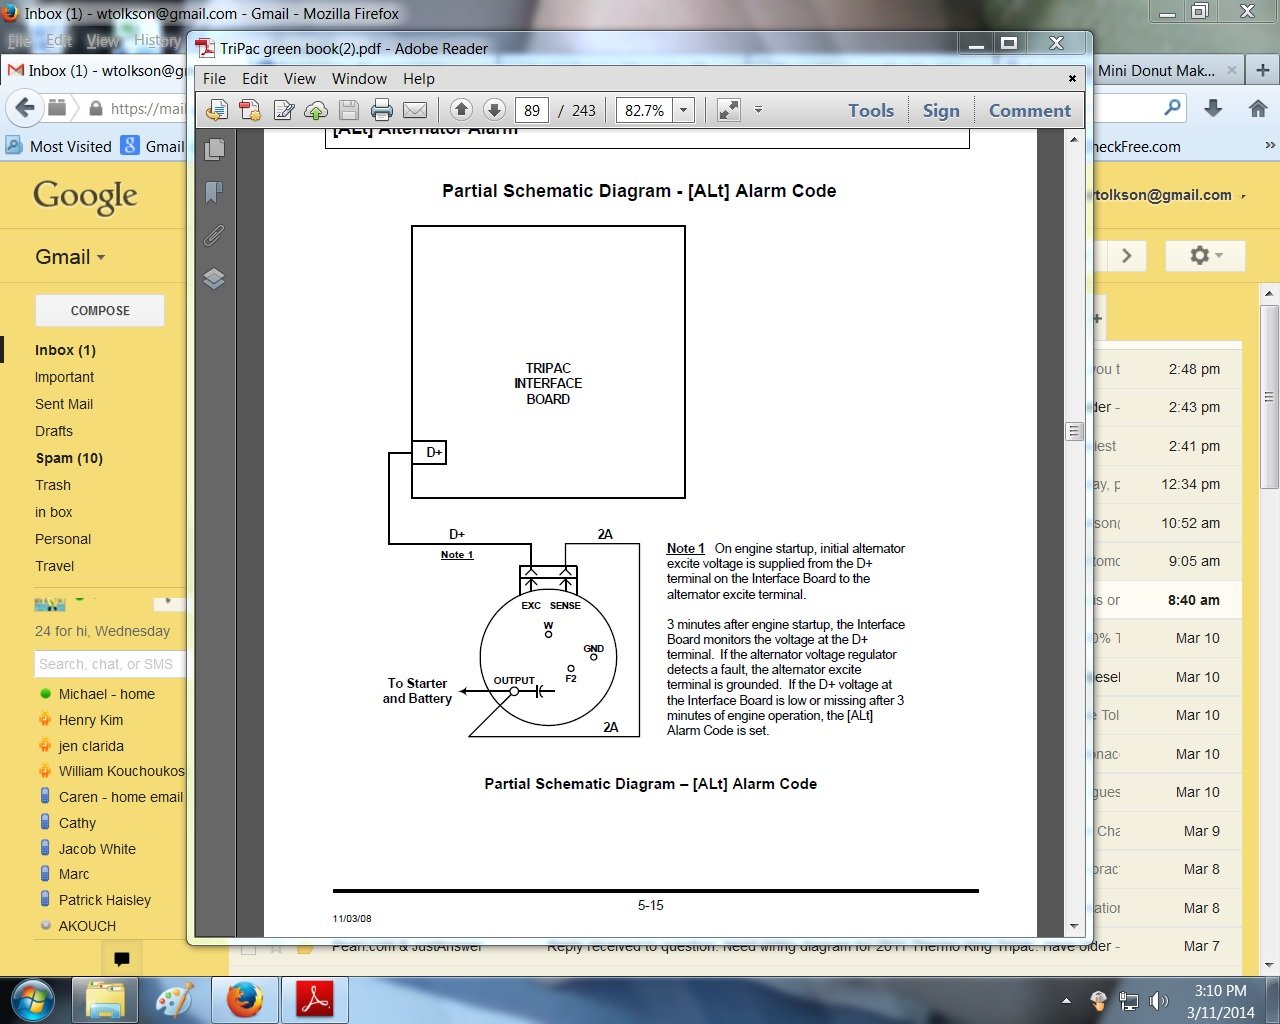The height and width of the screenshot is (1024, 1280).
Task: Open Adobe Reader View menu
Action: [x=300, y=79]
